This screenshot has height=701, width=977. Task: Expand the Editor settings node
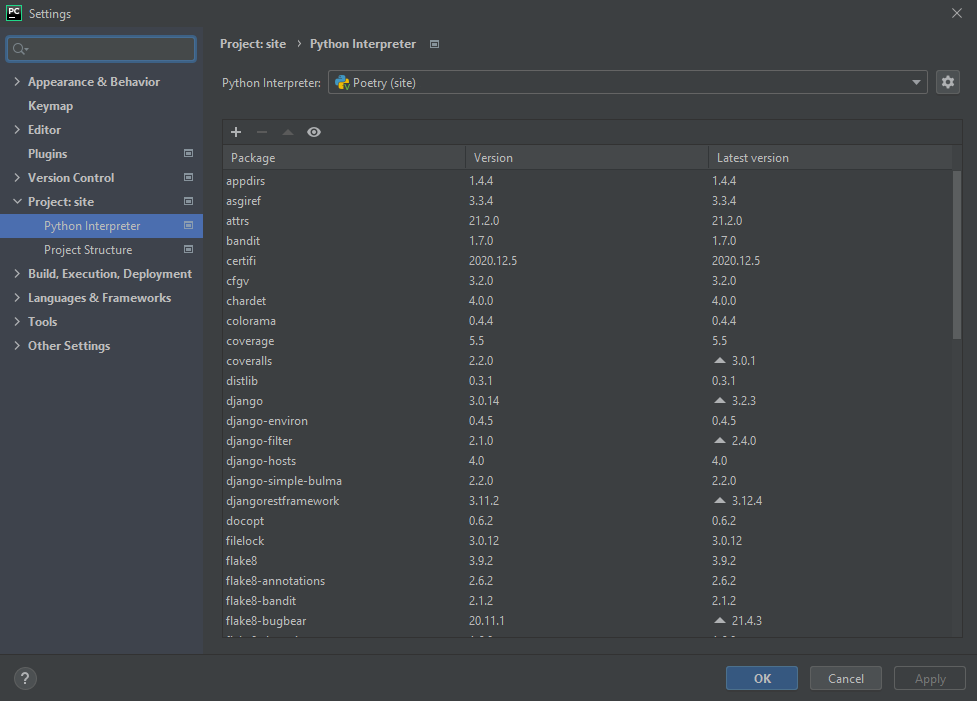pos(18,129)
